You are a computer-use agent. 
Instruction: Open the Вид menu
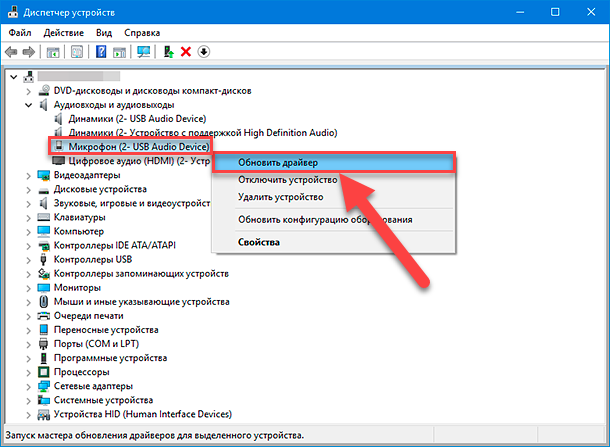[x=104, y=33]
